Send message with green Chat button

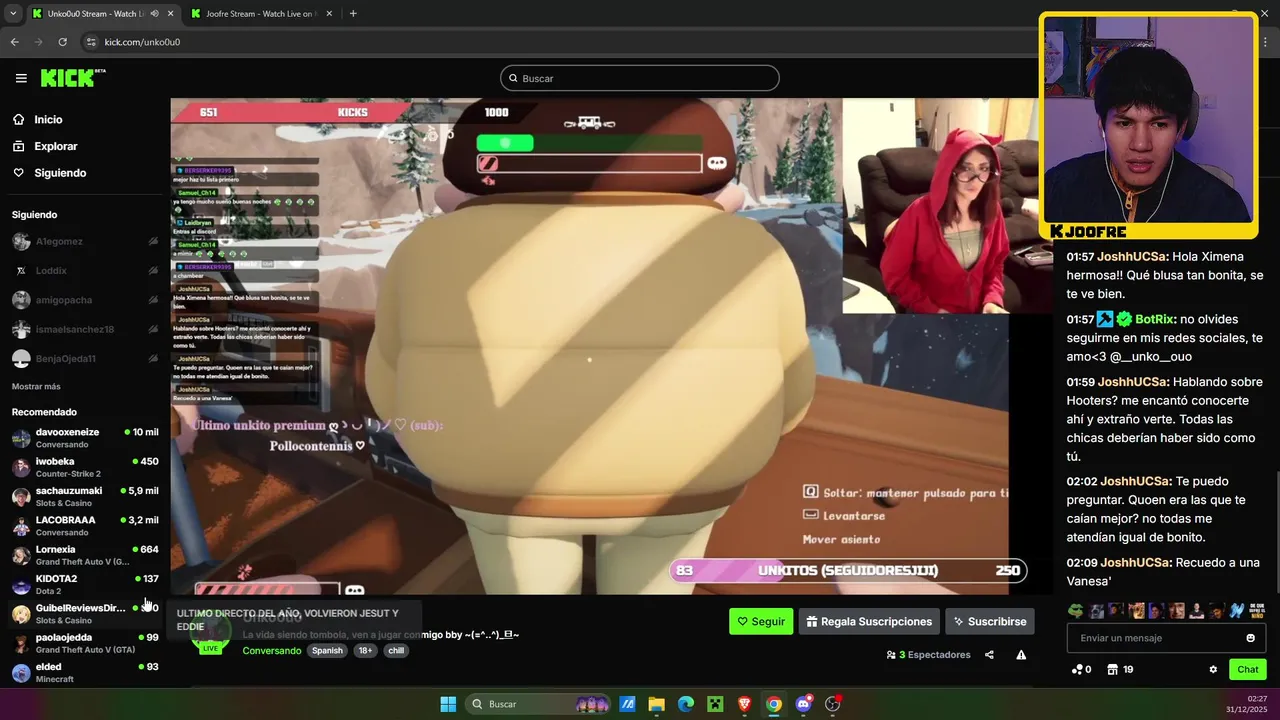click(1248, 669)
